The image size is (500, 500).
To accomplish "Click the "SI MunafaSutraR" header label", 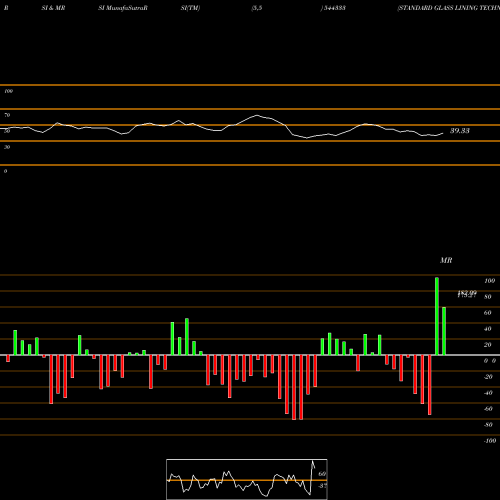I will [123, 8].
